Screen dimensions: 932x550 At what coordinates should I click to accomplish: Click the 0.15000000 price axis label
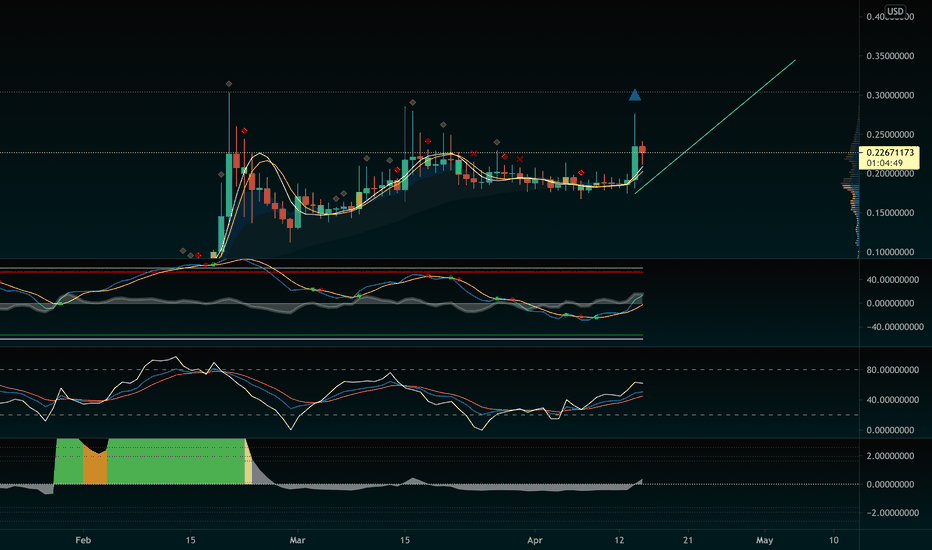click(x=890, y=213)
